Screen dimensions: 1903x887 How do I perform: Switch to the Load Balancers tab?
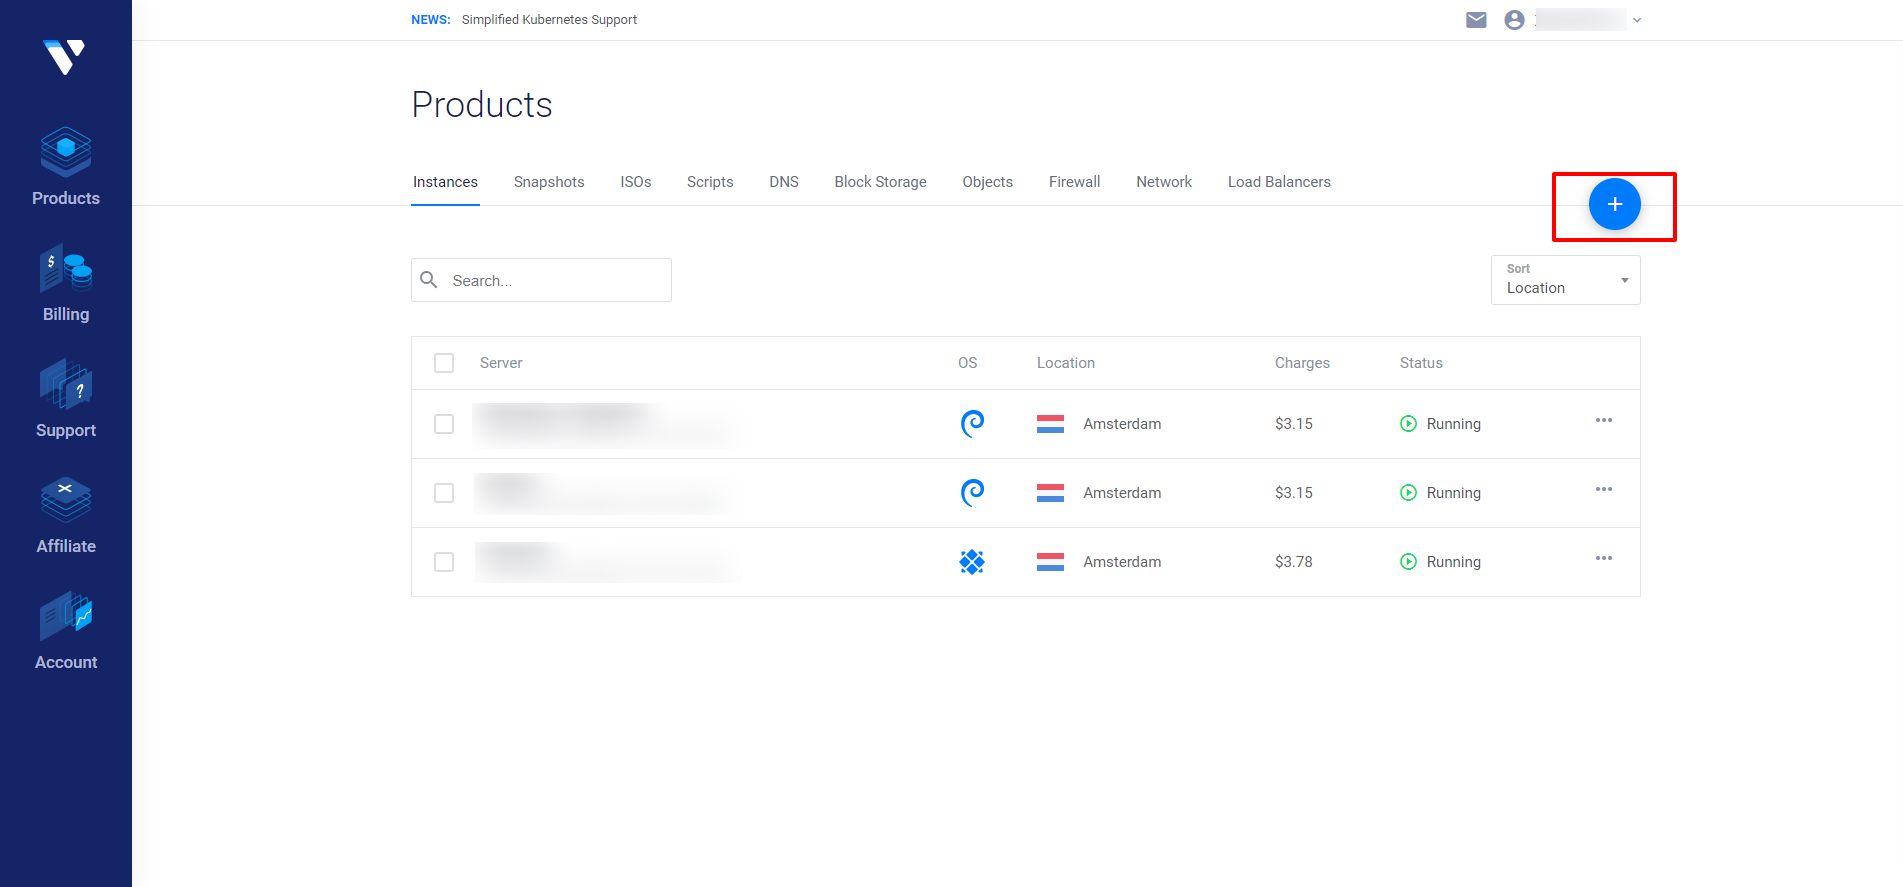1279,182
